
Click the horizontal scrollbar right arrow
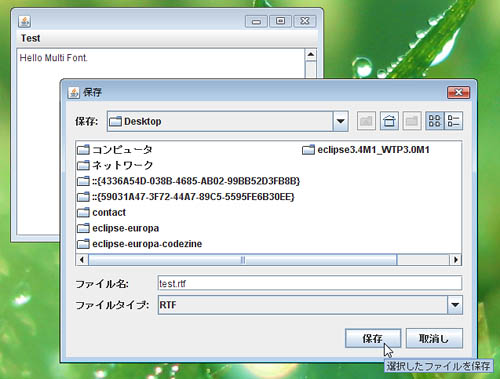[x=456, y=260]
